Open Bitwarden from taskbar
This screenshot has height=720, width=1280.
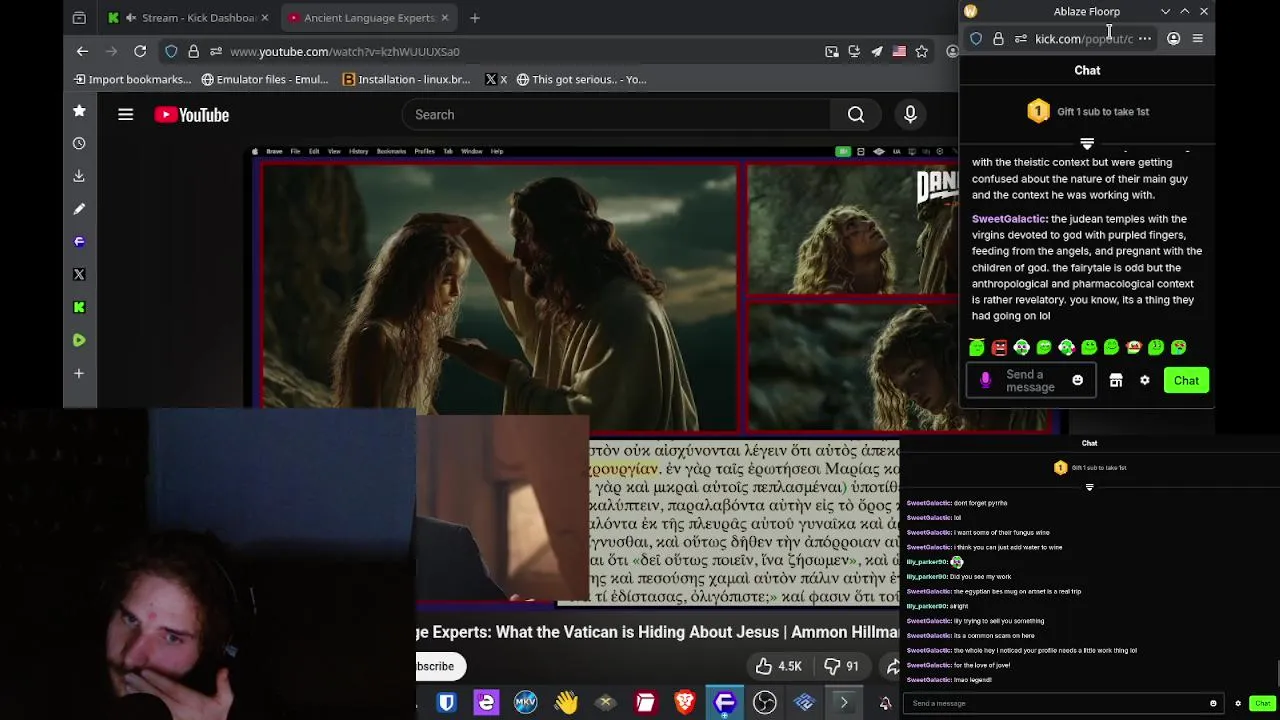(x=447, y=703)
